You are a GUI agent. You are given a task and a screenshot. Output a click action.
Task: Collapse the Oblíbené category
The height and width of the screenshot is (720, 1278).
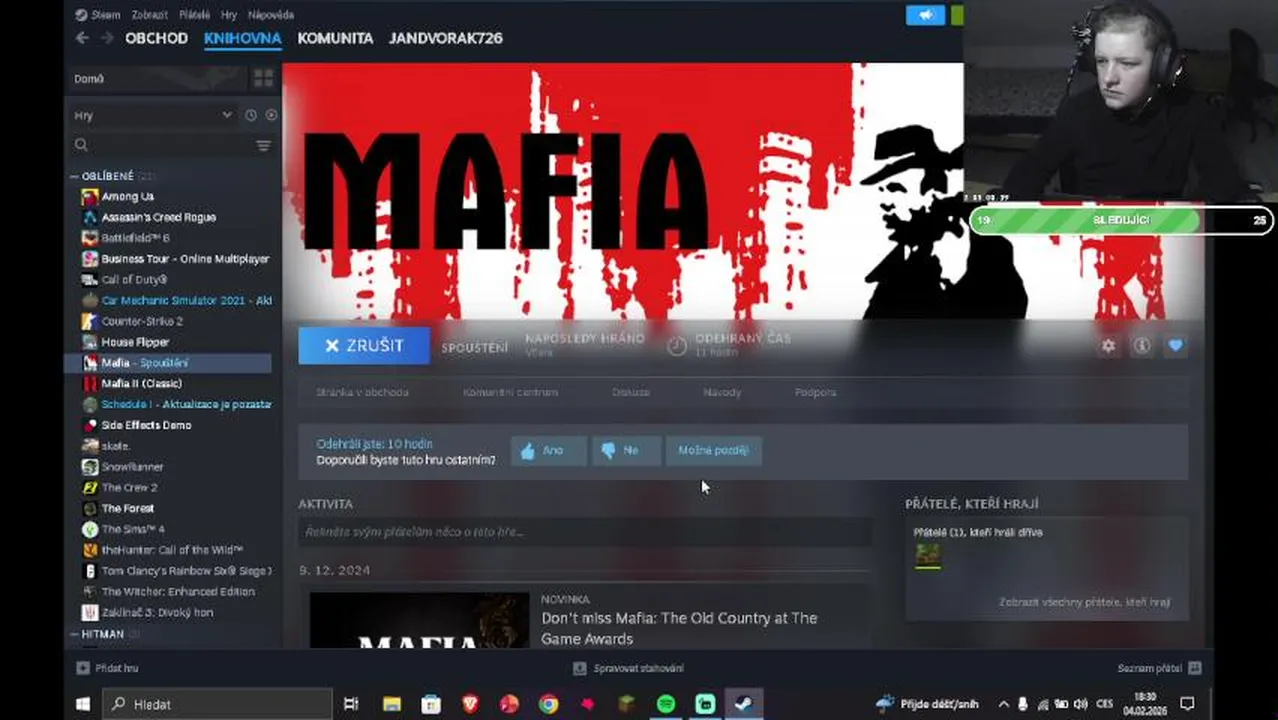pos(74,176)
